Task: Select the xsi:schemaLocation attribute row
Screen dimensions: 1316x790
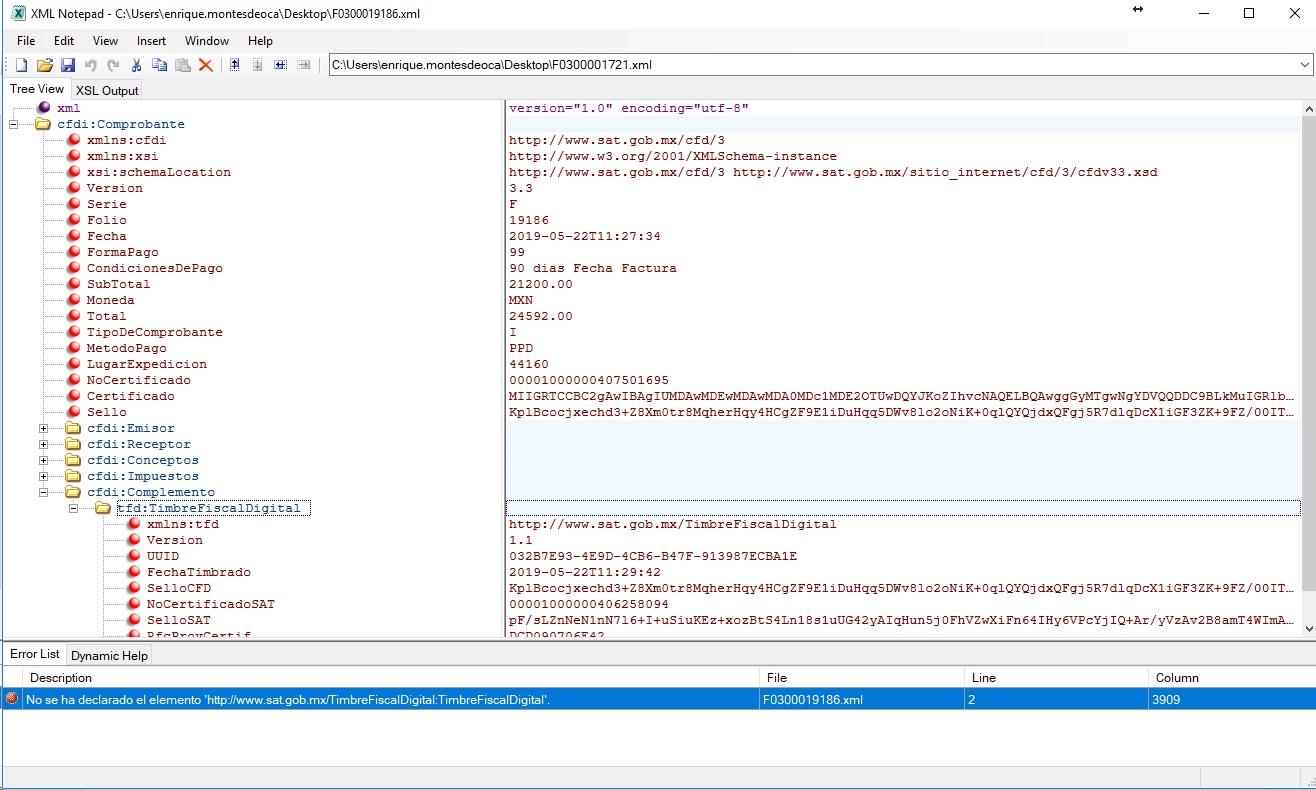Action: (x=159, y=172)
